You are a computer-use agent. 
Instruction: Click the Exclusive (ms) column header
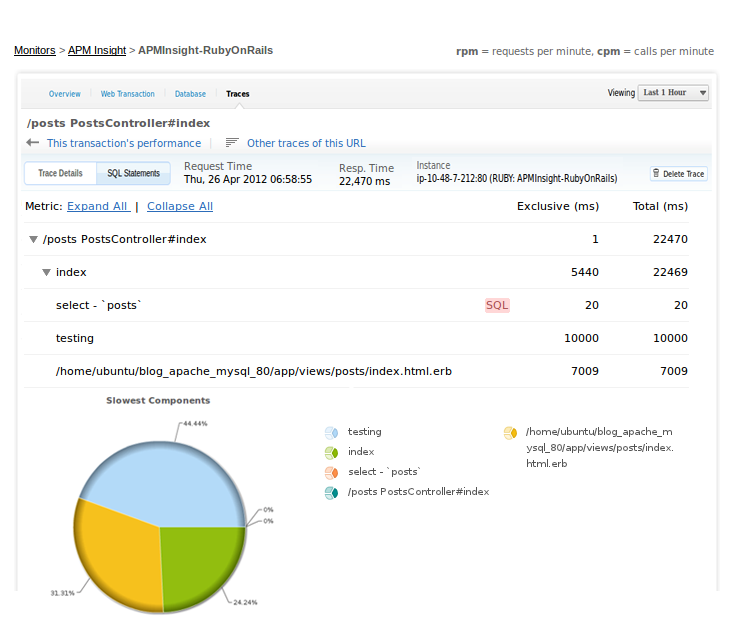558,206
